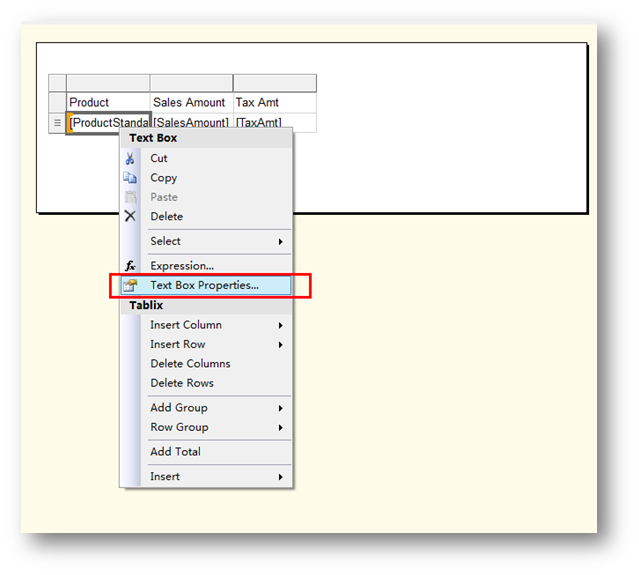Choose Delete from the Text Box menu
The image size is (639, 575).
click(207, 216)
